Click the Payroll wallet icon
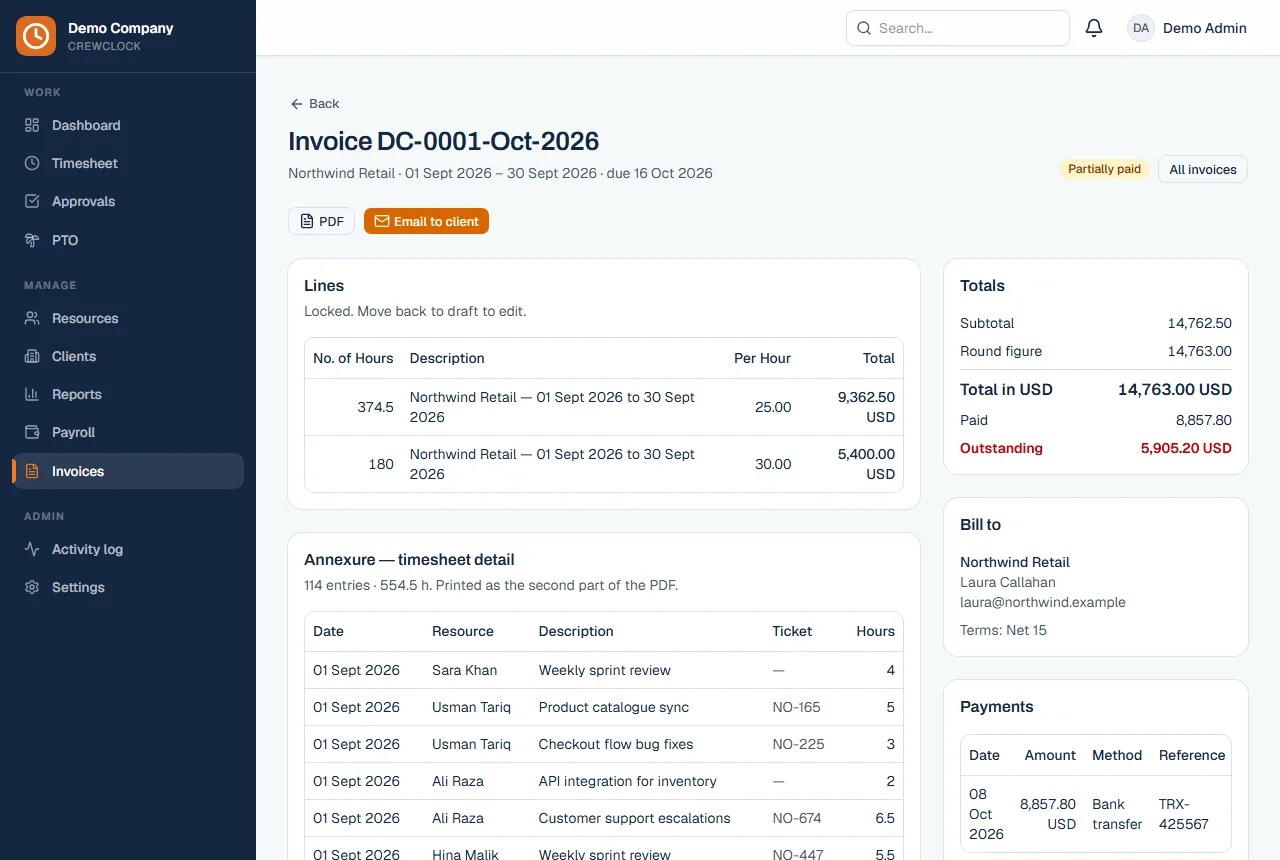The height and width of the screenshot is (860, 1280). click(x=32, y=432)
